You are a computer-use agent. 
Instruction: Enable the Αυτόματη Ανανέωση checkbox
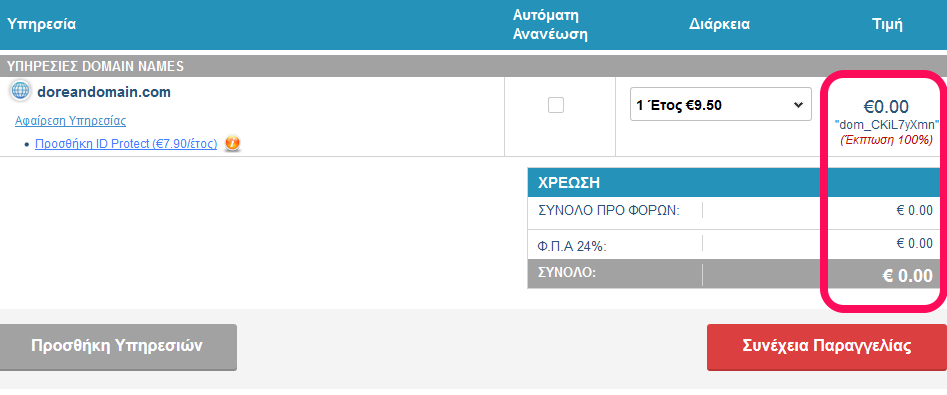click(x=556, y=105)
